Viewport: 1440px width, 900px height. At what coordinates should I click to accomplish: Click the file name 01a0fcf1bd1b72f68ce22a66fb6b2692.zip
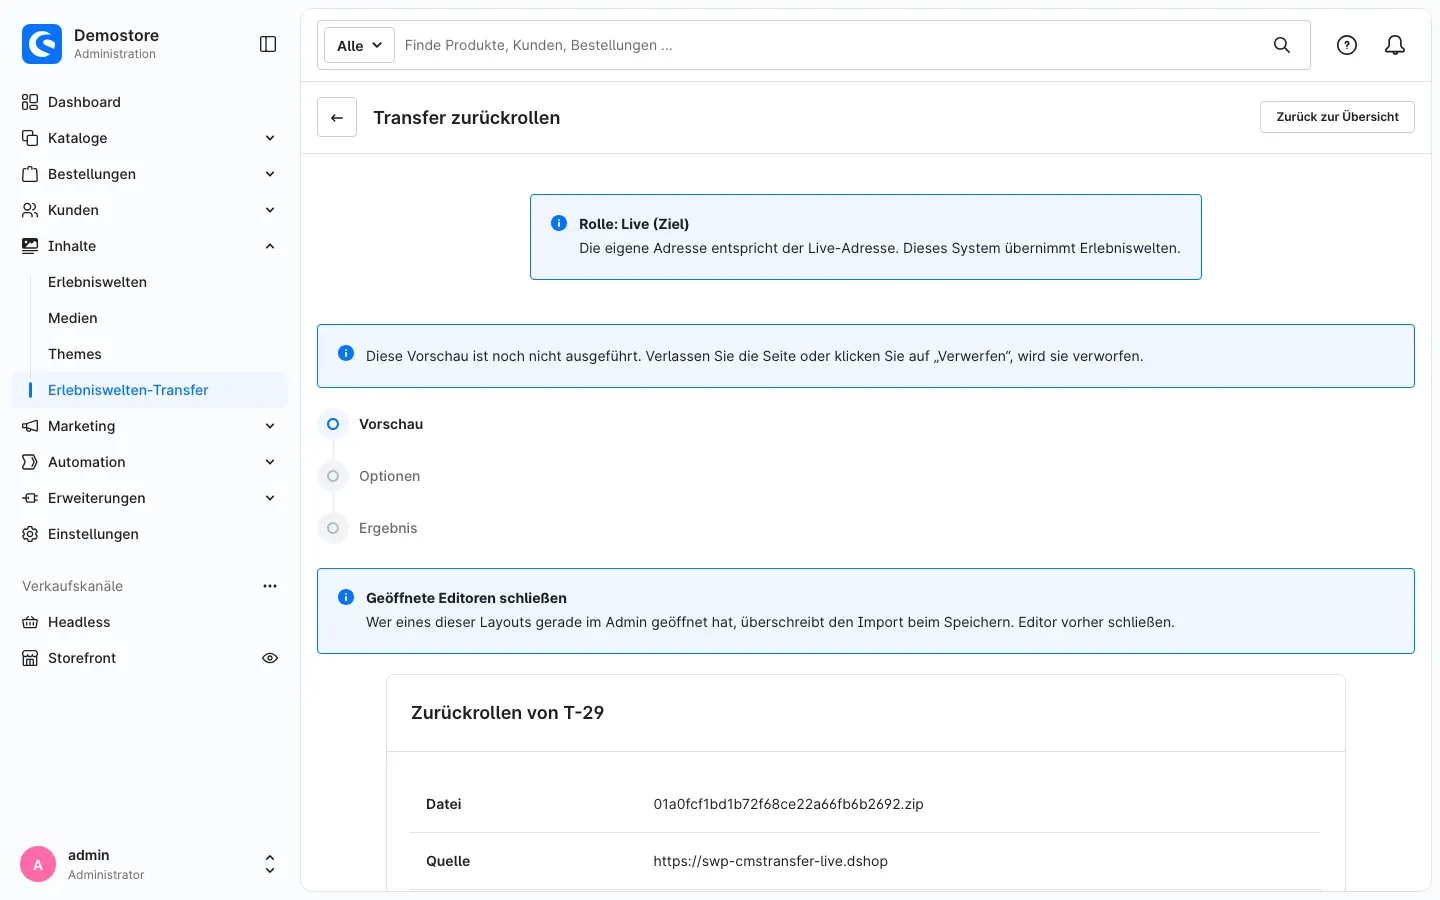point(789,804)
